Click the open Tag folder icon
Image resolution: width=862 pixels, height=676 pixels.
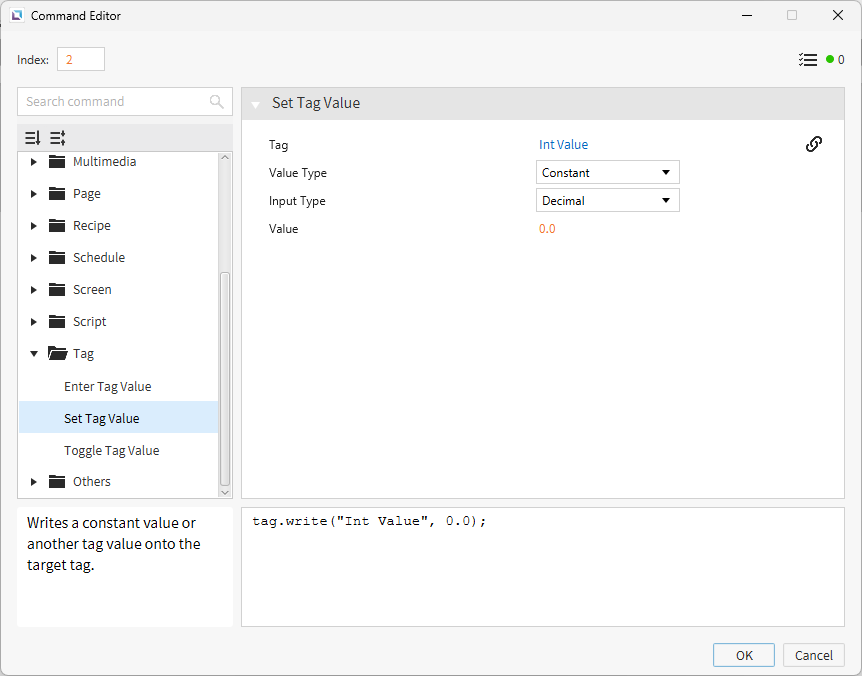[58, 353]
